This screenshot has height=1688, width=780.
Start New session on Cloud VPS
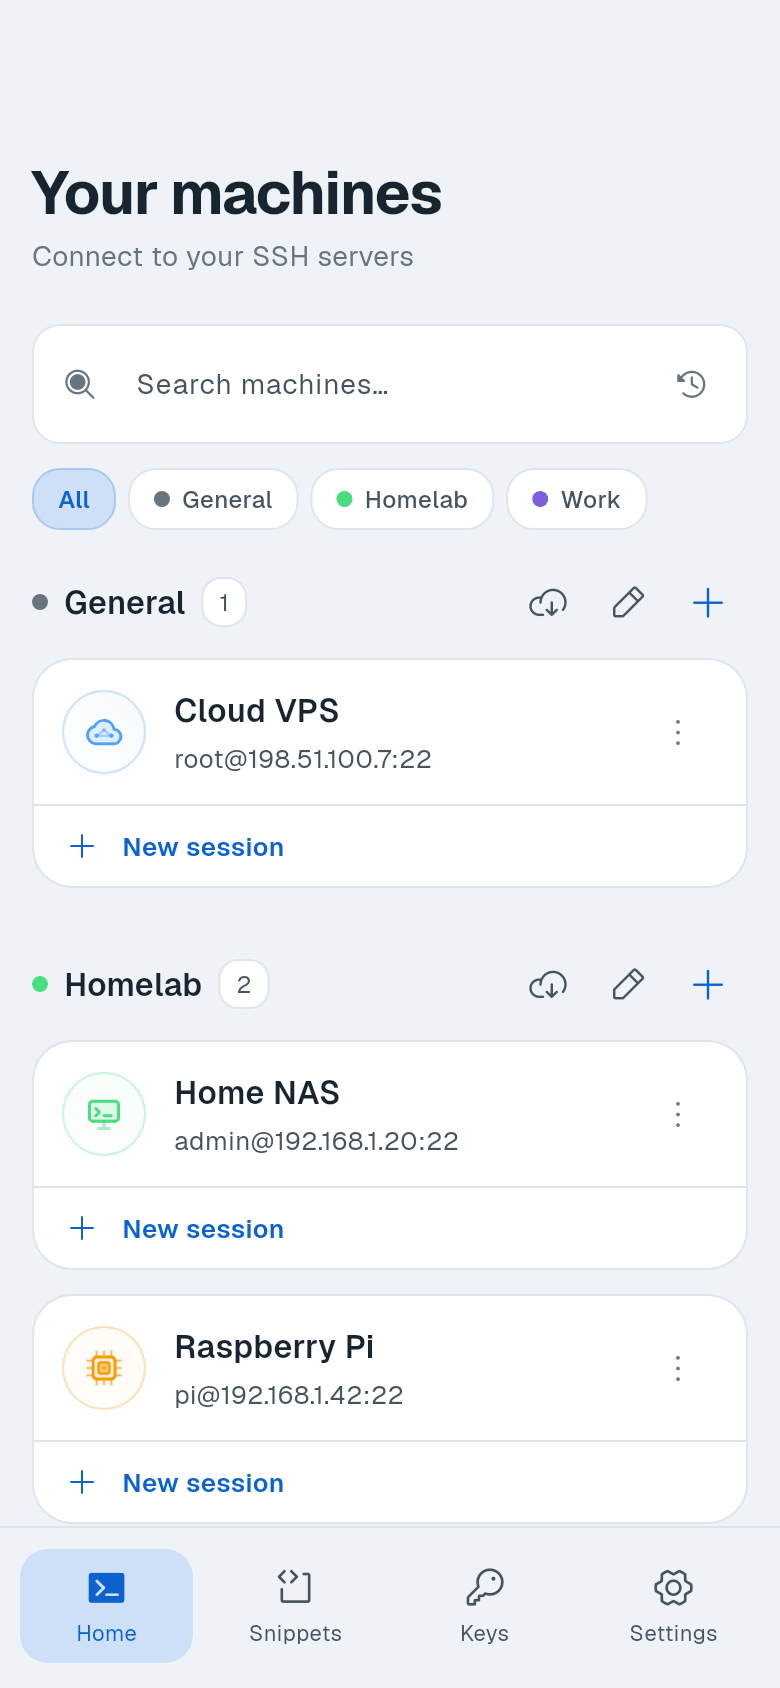(390, 847)
